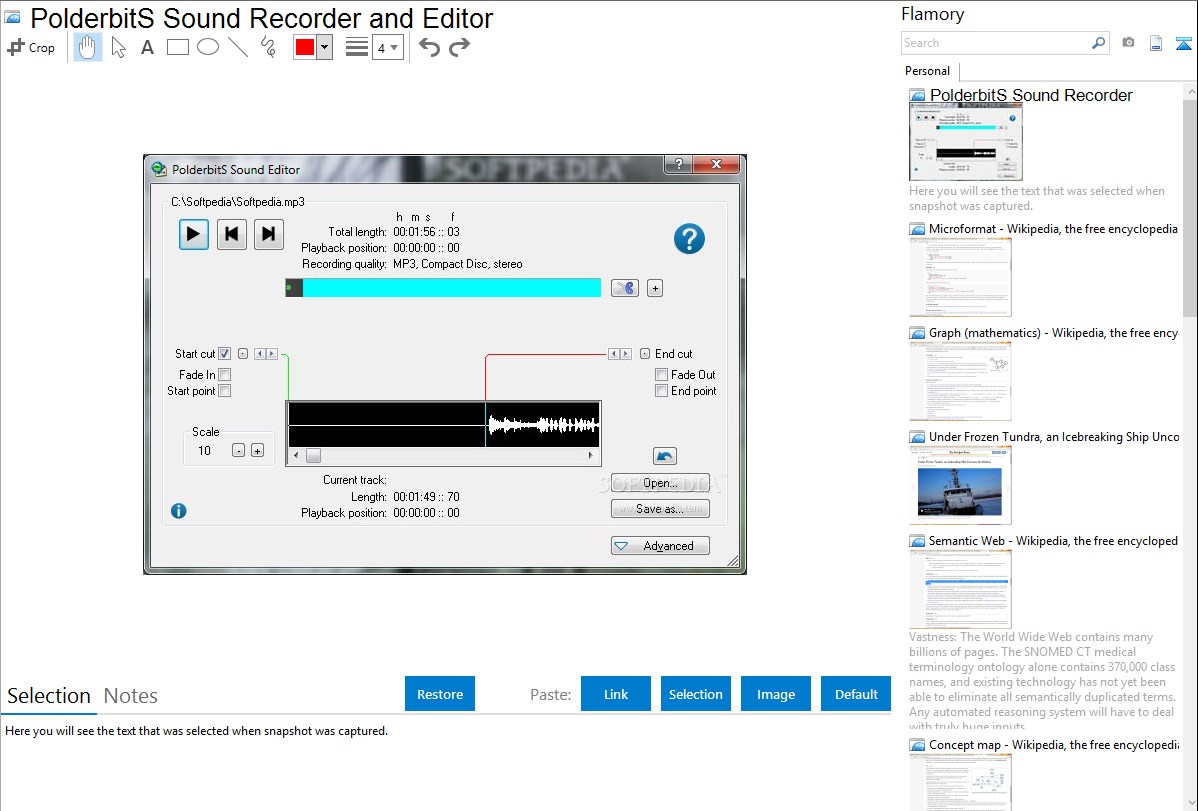This screenshot has width=1198, height=811.
Task: Click the search magnifier icon
Action: coord(1098,43)
